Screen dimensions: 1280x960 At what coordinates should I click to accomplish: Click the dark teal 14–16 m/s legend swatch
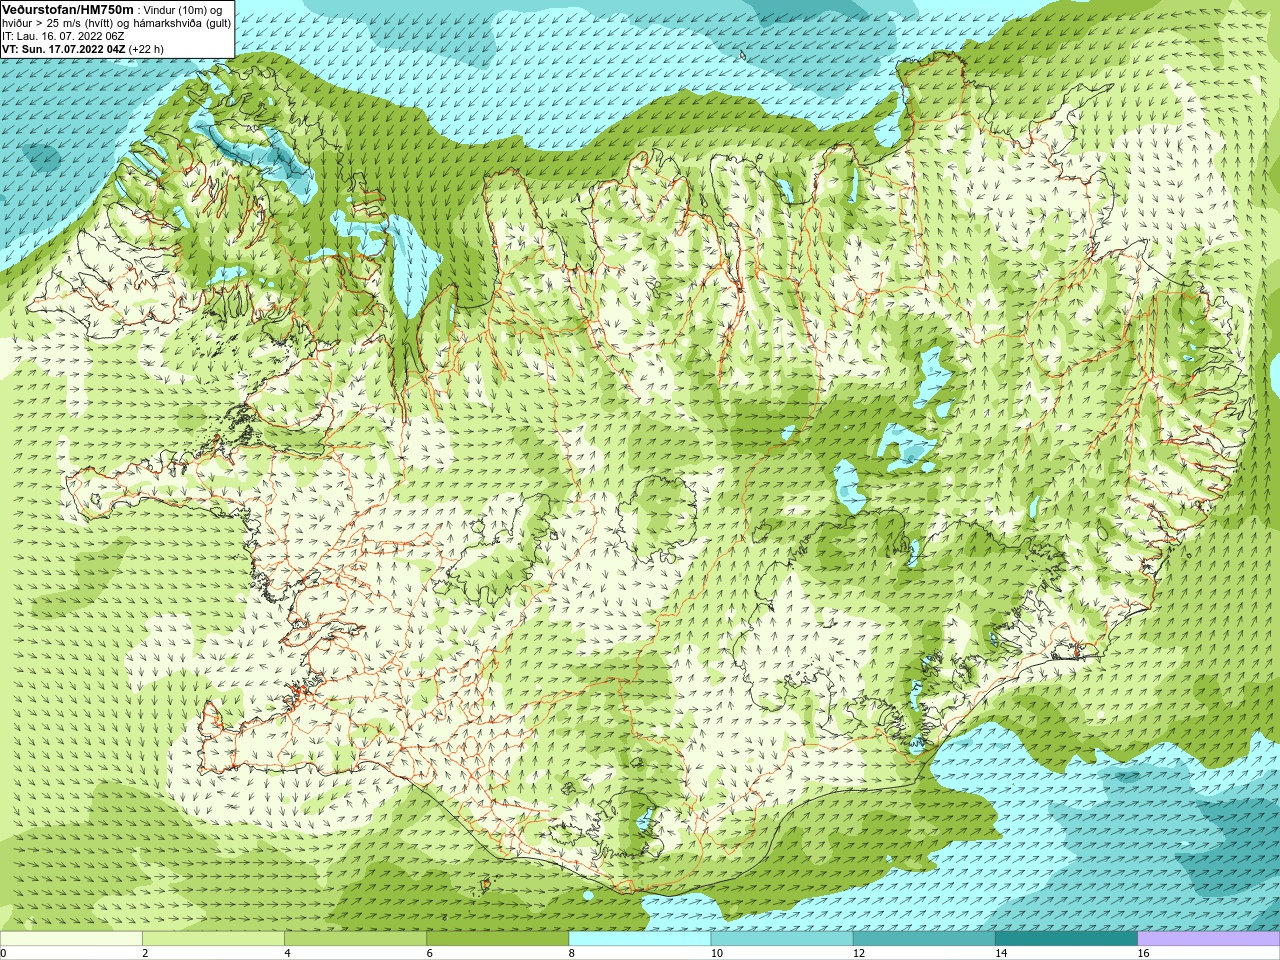[1067, 938]
